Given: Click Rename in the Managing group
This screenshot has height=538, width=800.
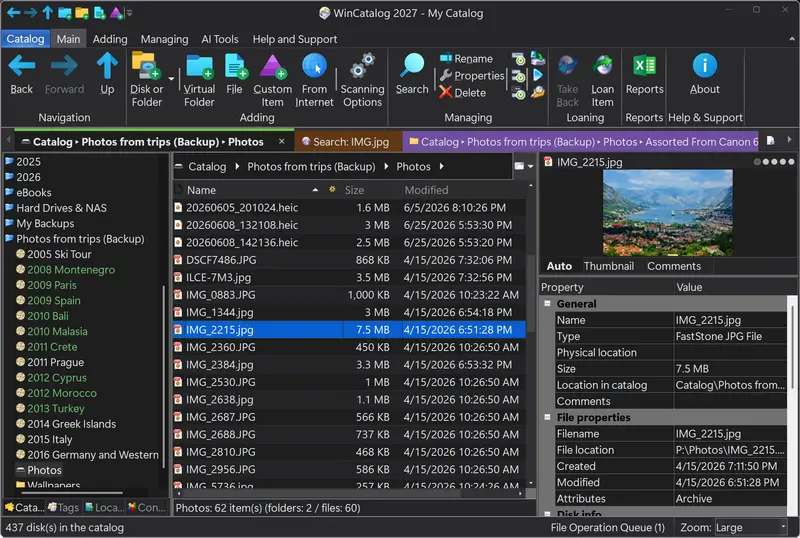Looking at the screenshot, I should pyautogui.click(x=466, y=59).
